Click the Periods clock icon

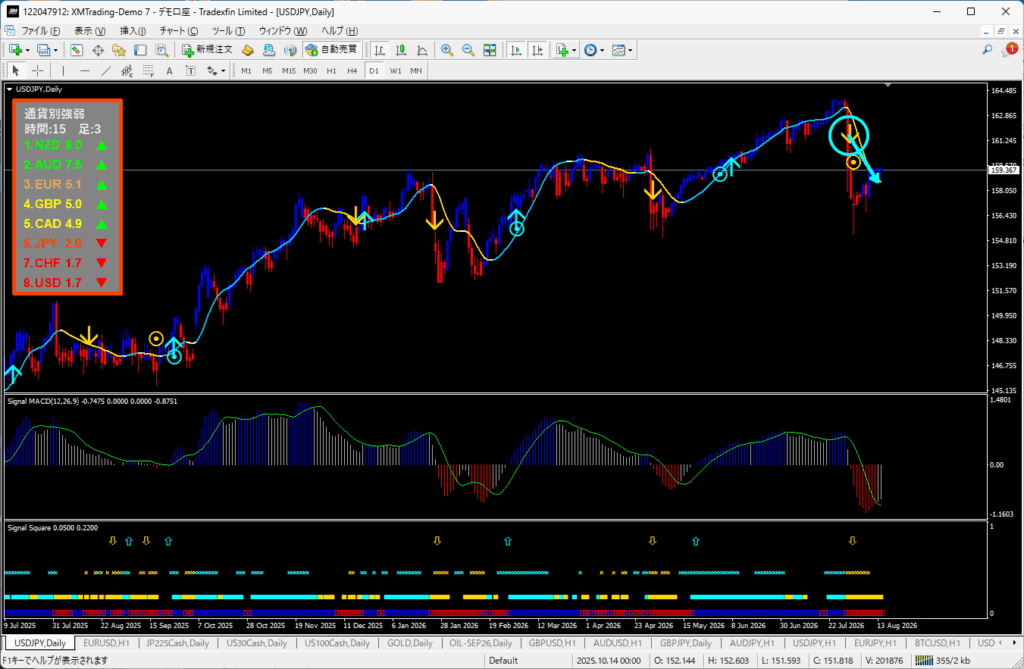click(590, 50)
